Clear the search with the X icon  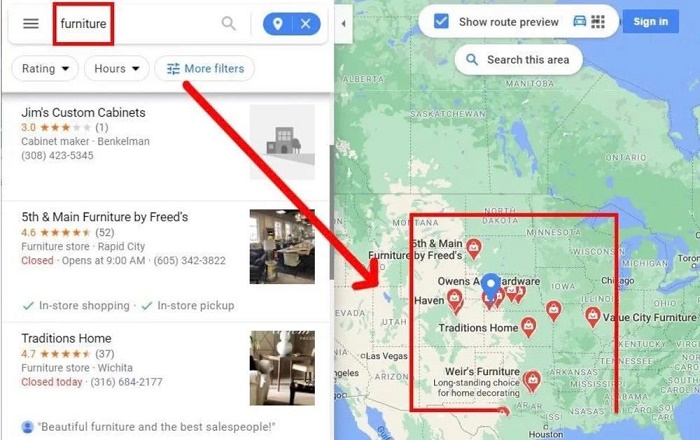point(306,24)
